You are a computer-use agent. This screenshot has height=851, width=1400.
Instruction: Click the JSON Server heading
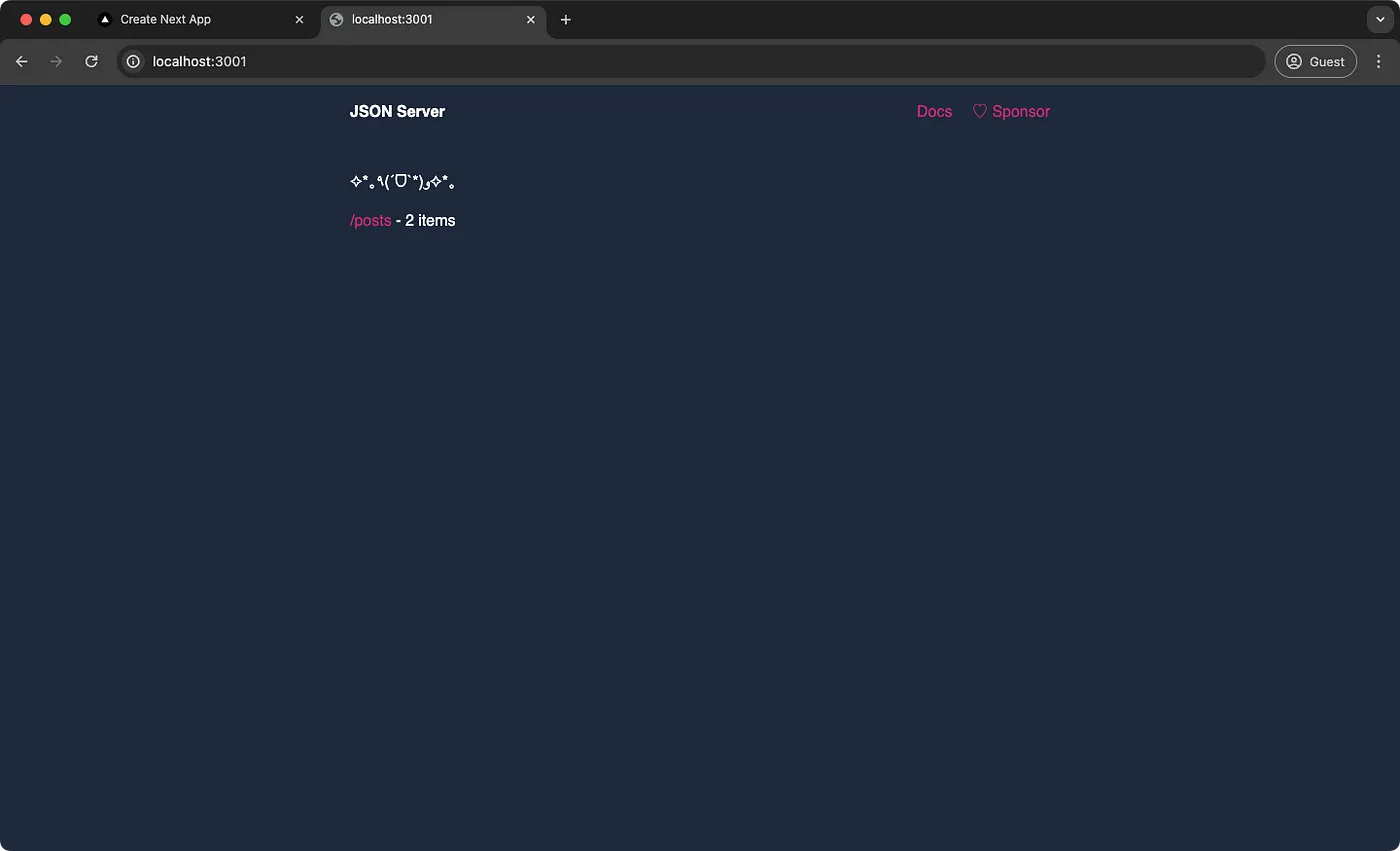(x=397, y=111)
